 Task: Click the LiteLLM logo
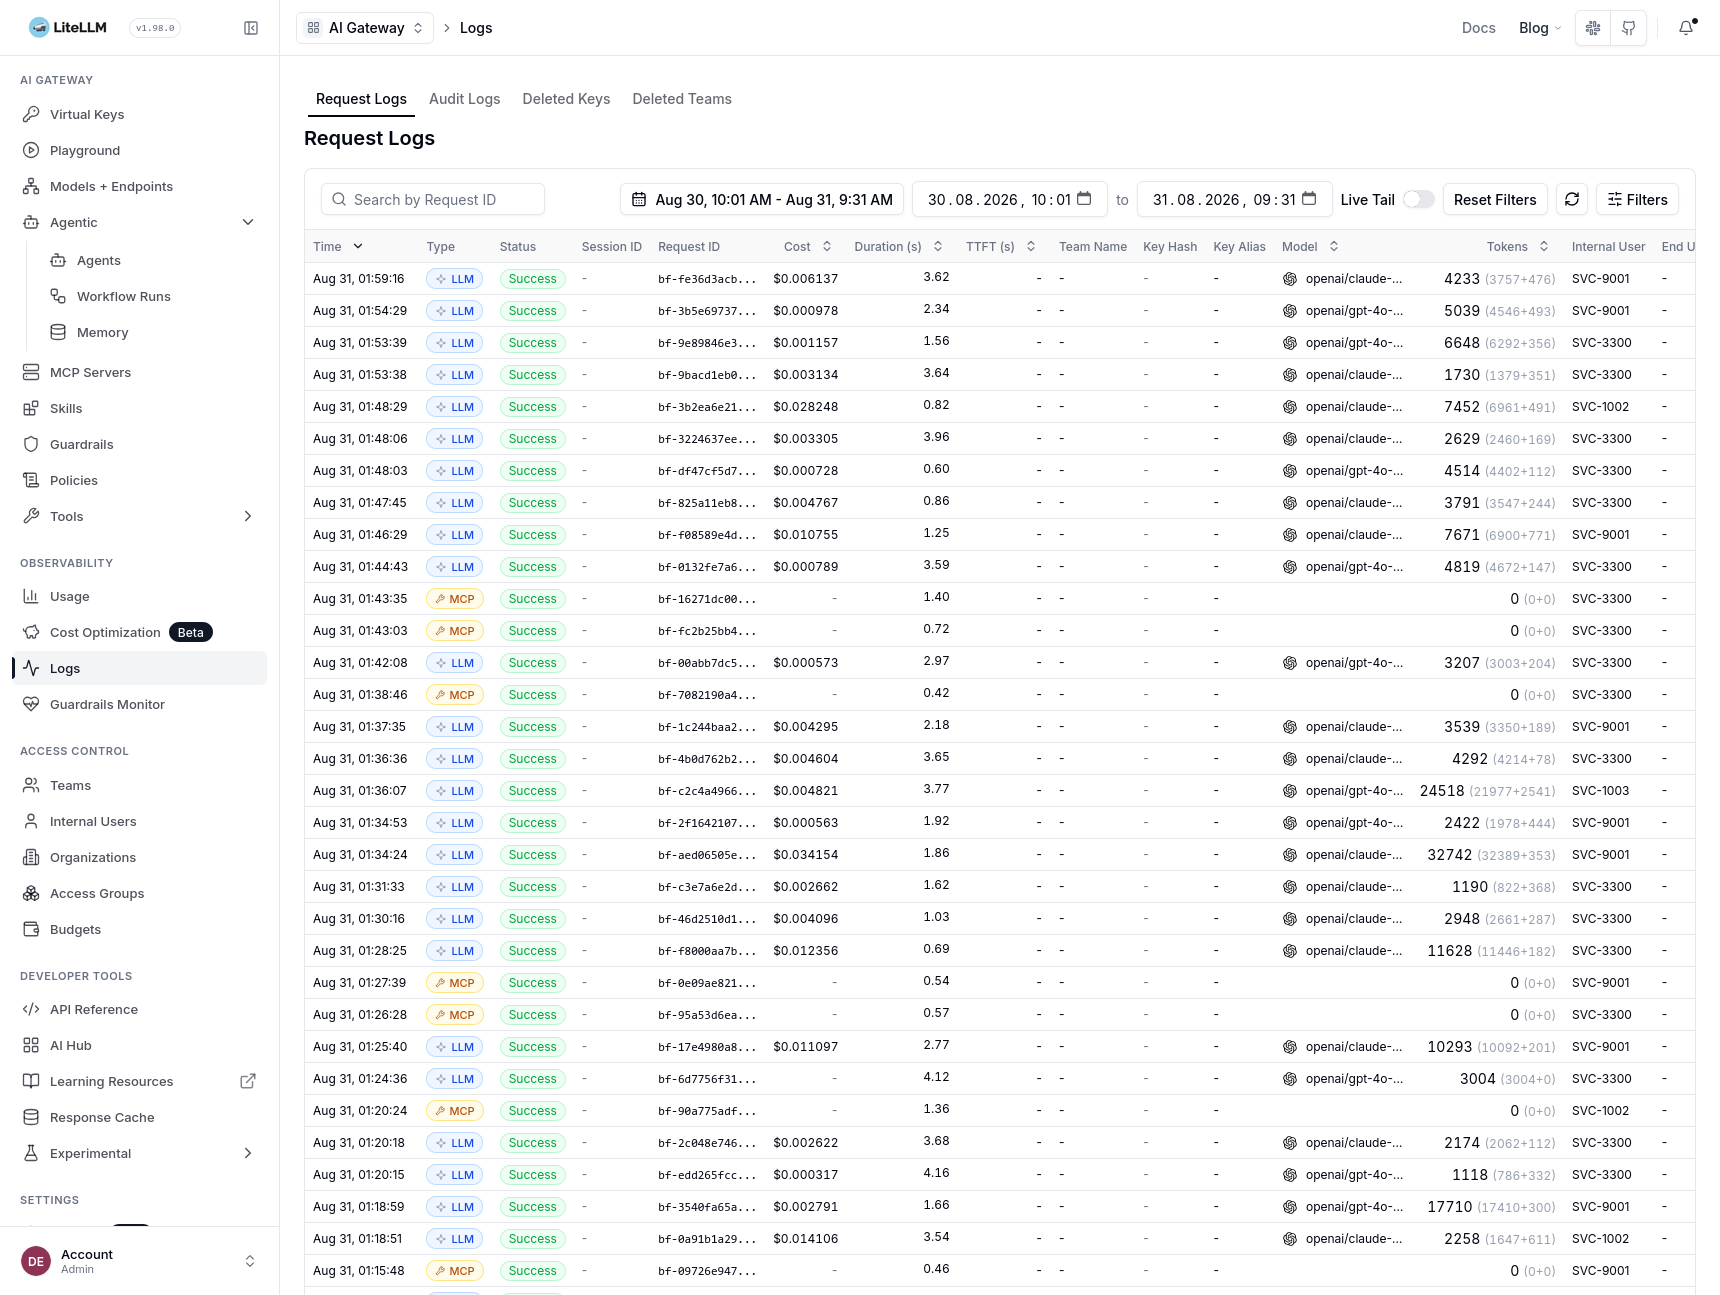(68, 28)
